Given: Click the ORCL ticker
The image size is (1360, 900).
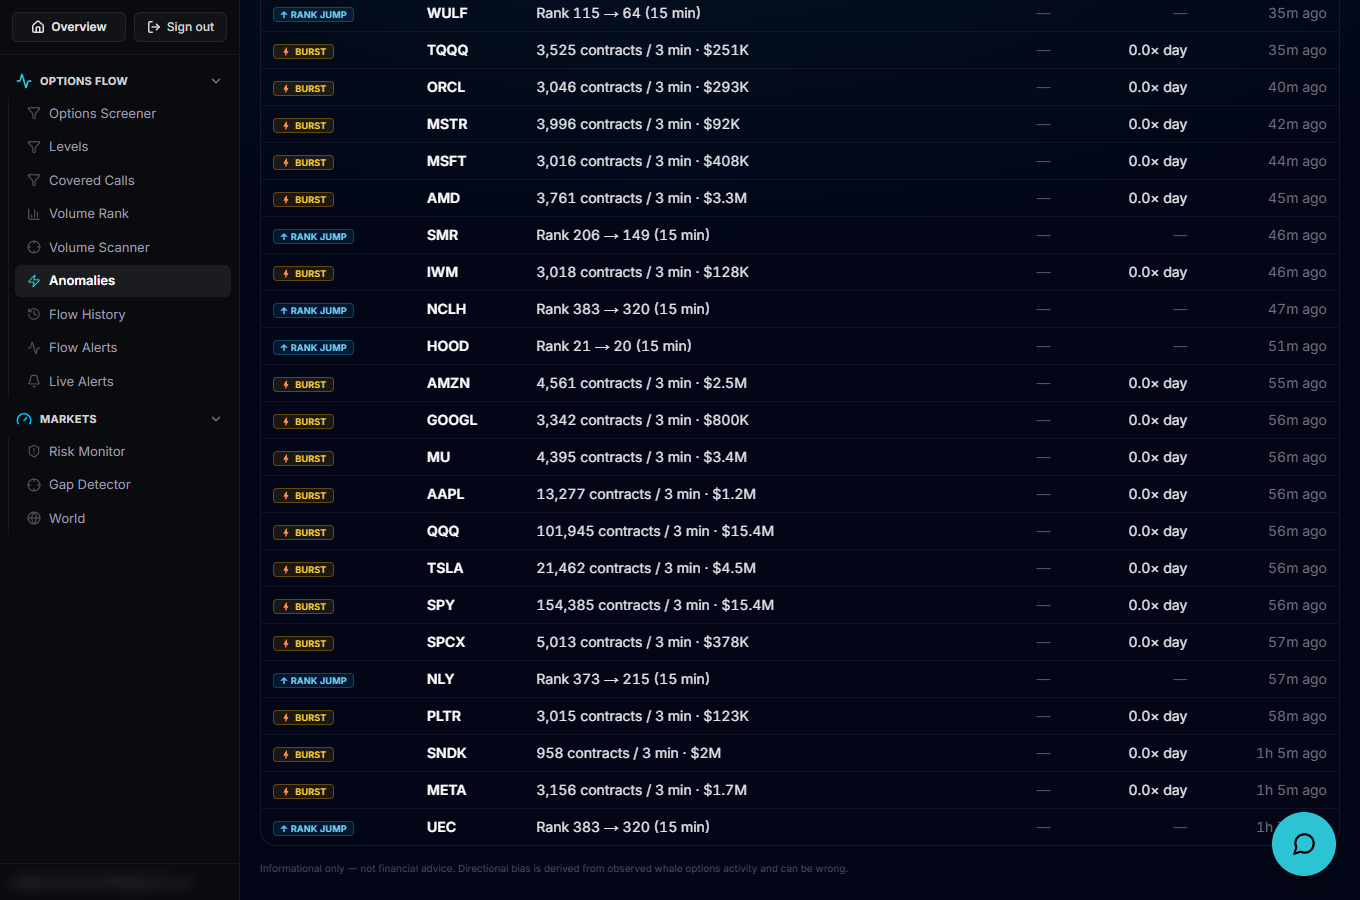Looking at the screenshot, I should [x=446, y=87].
